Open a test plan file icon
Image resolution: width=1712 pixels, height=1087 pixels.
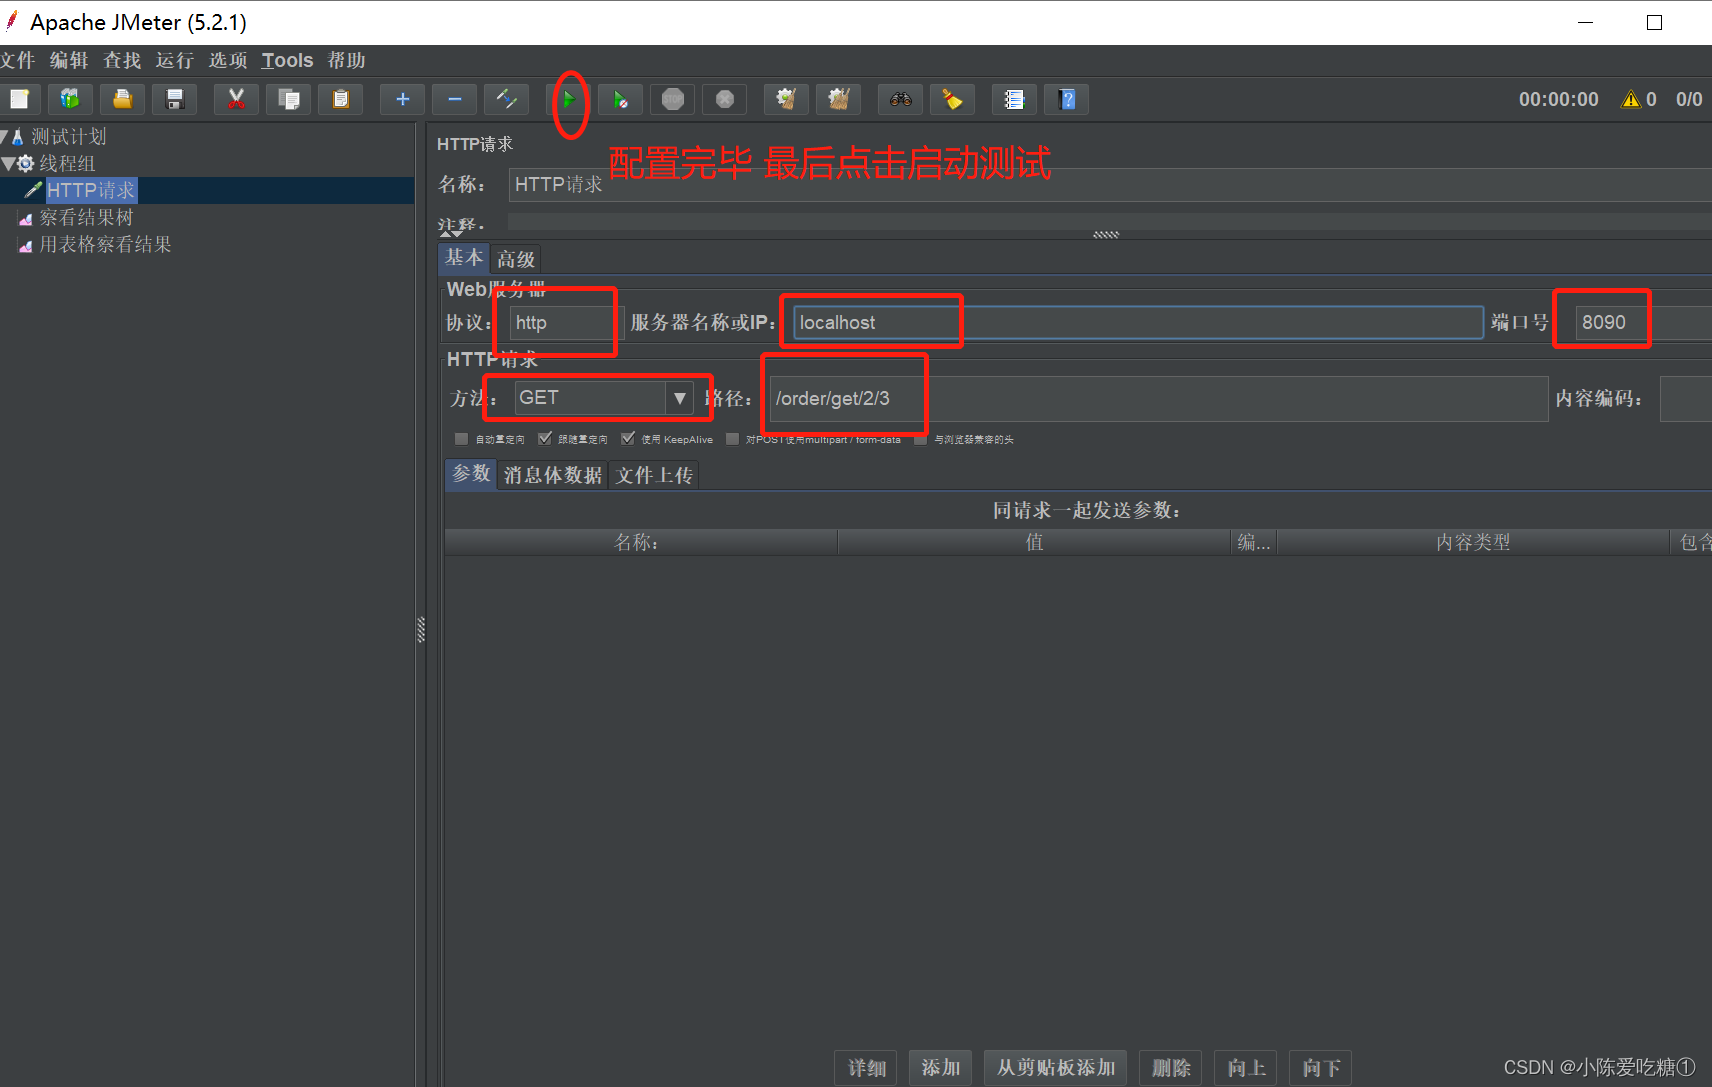pos(122,99)
